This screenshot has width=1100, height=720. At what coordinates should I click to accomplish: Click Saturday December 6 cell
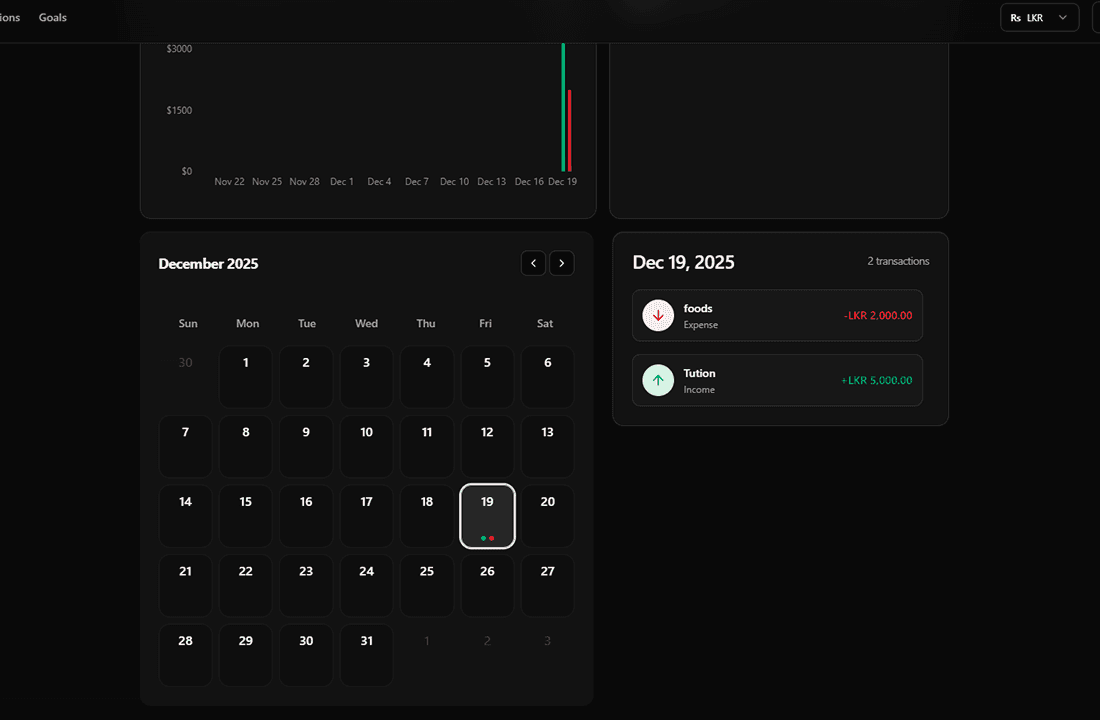click(547, 377)
